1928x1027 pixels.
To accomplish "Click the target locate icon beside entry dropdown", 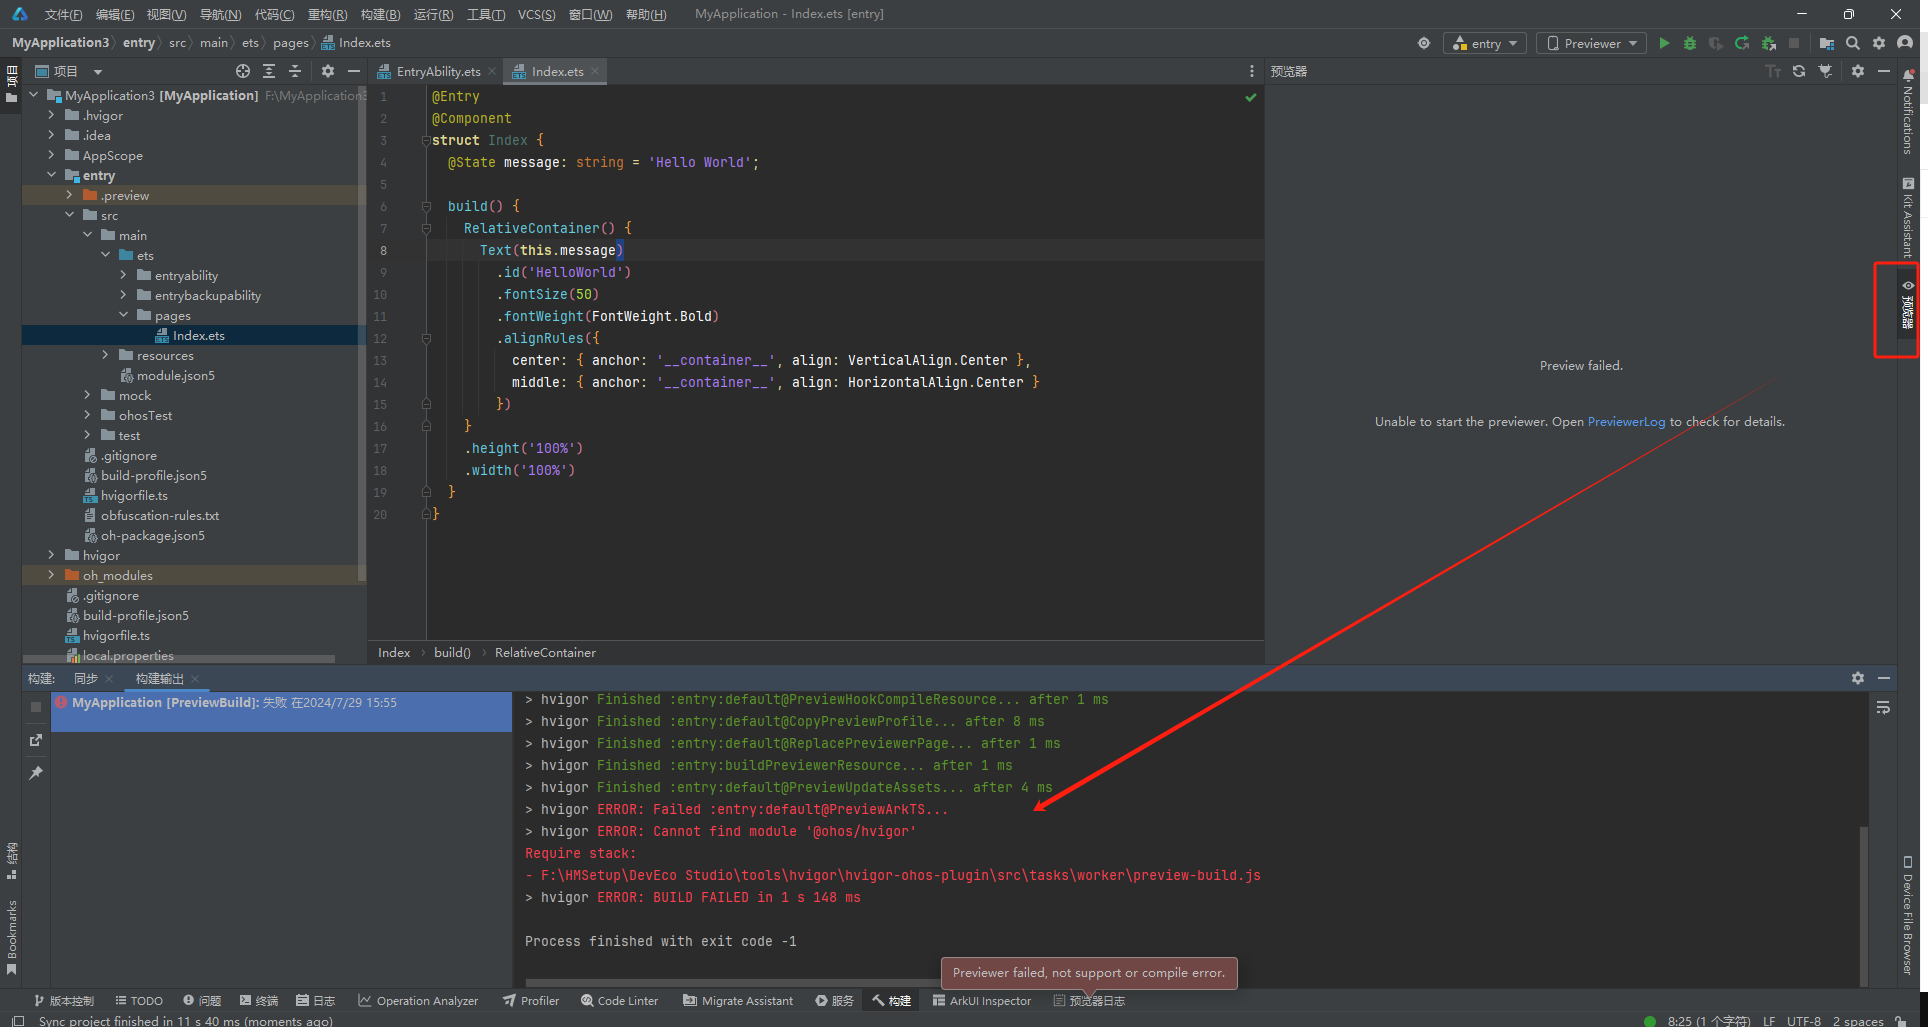I will (1424, 43).
